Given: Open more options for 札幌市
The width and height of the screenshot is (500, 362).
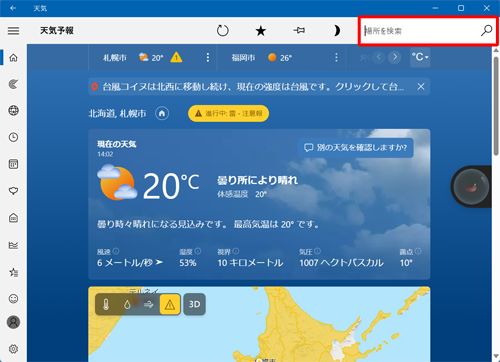Looking at the screenshot, I should tap(208, 58).
